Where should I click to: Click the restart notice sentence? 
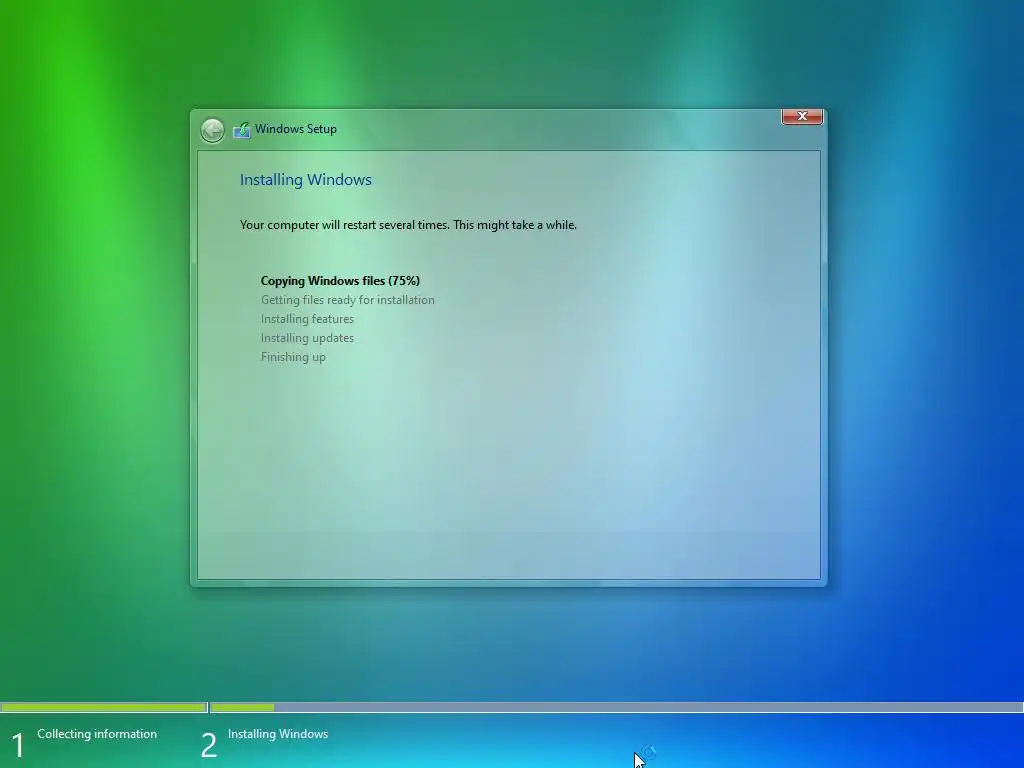click(408, 225)
